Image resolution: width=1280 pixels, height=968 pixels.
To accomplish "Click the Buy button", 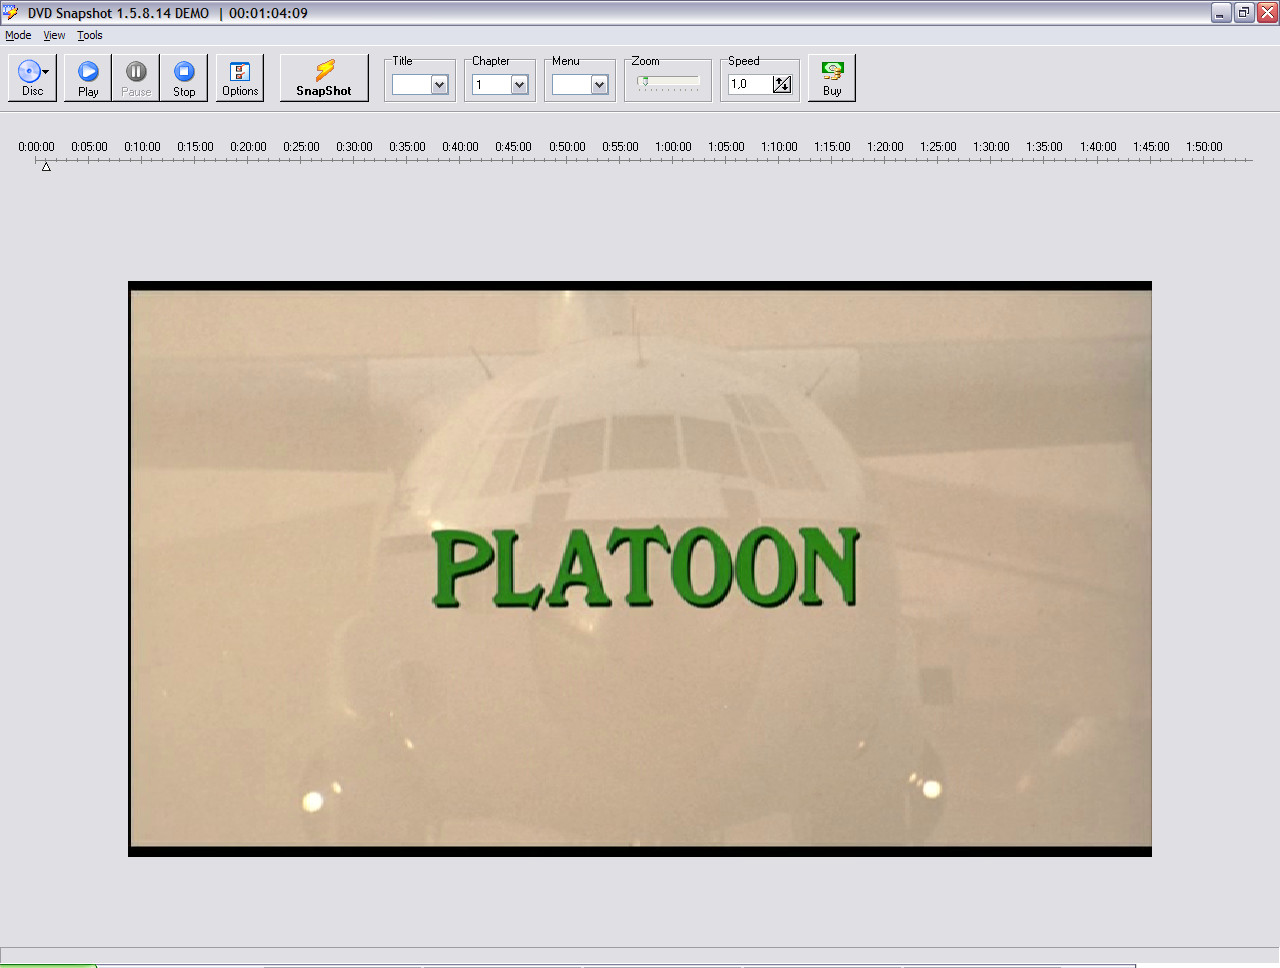I will (x=832, y=78).
